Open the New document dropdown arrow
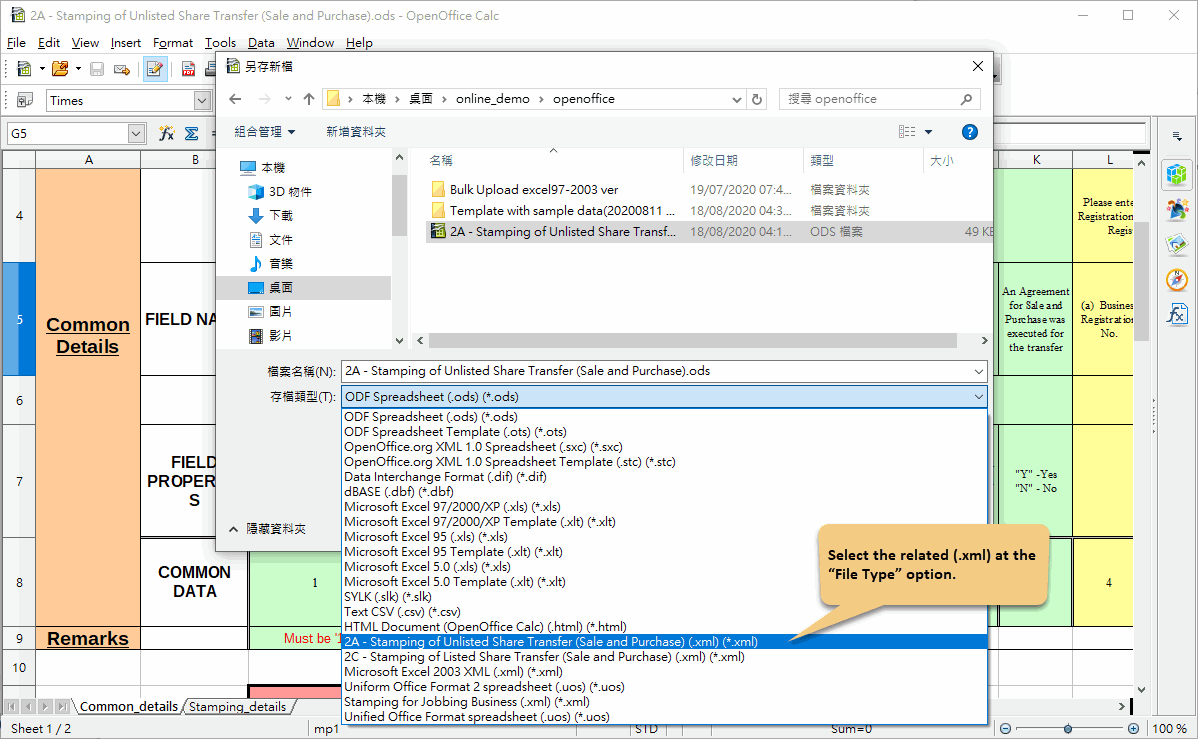 click(x=41, y=69)
